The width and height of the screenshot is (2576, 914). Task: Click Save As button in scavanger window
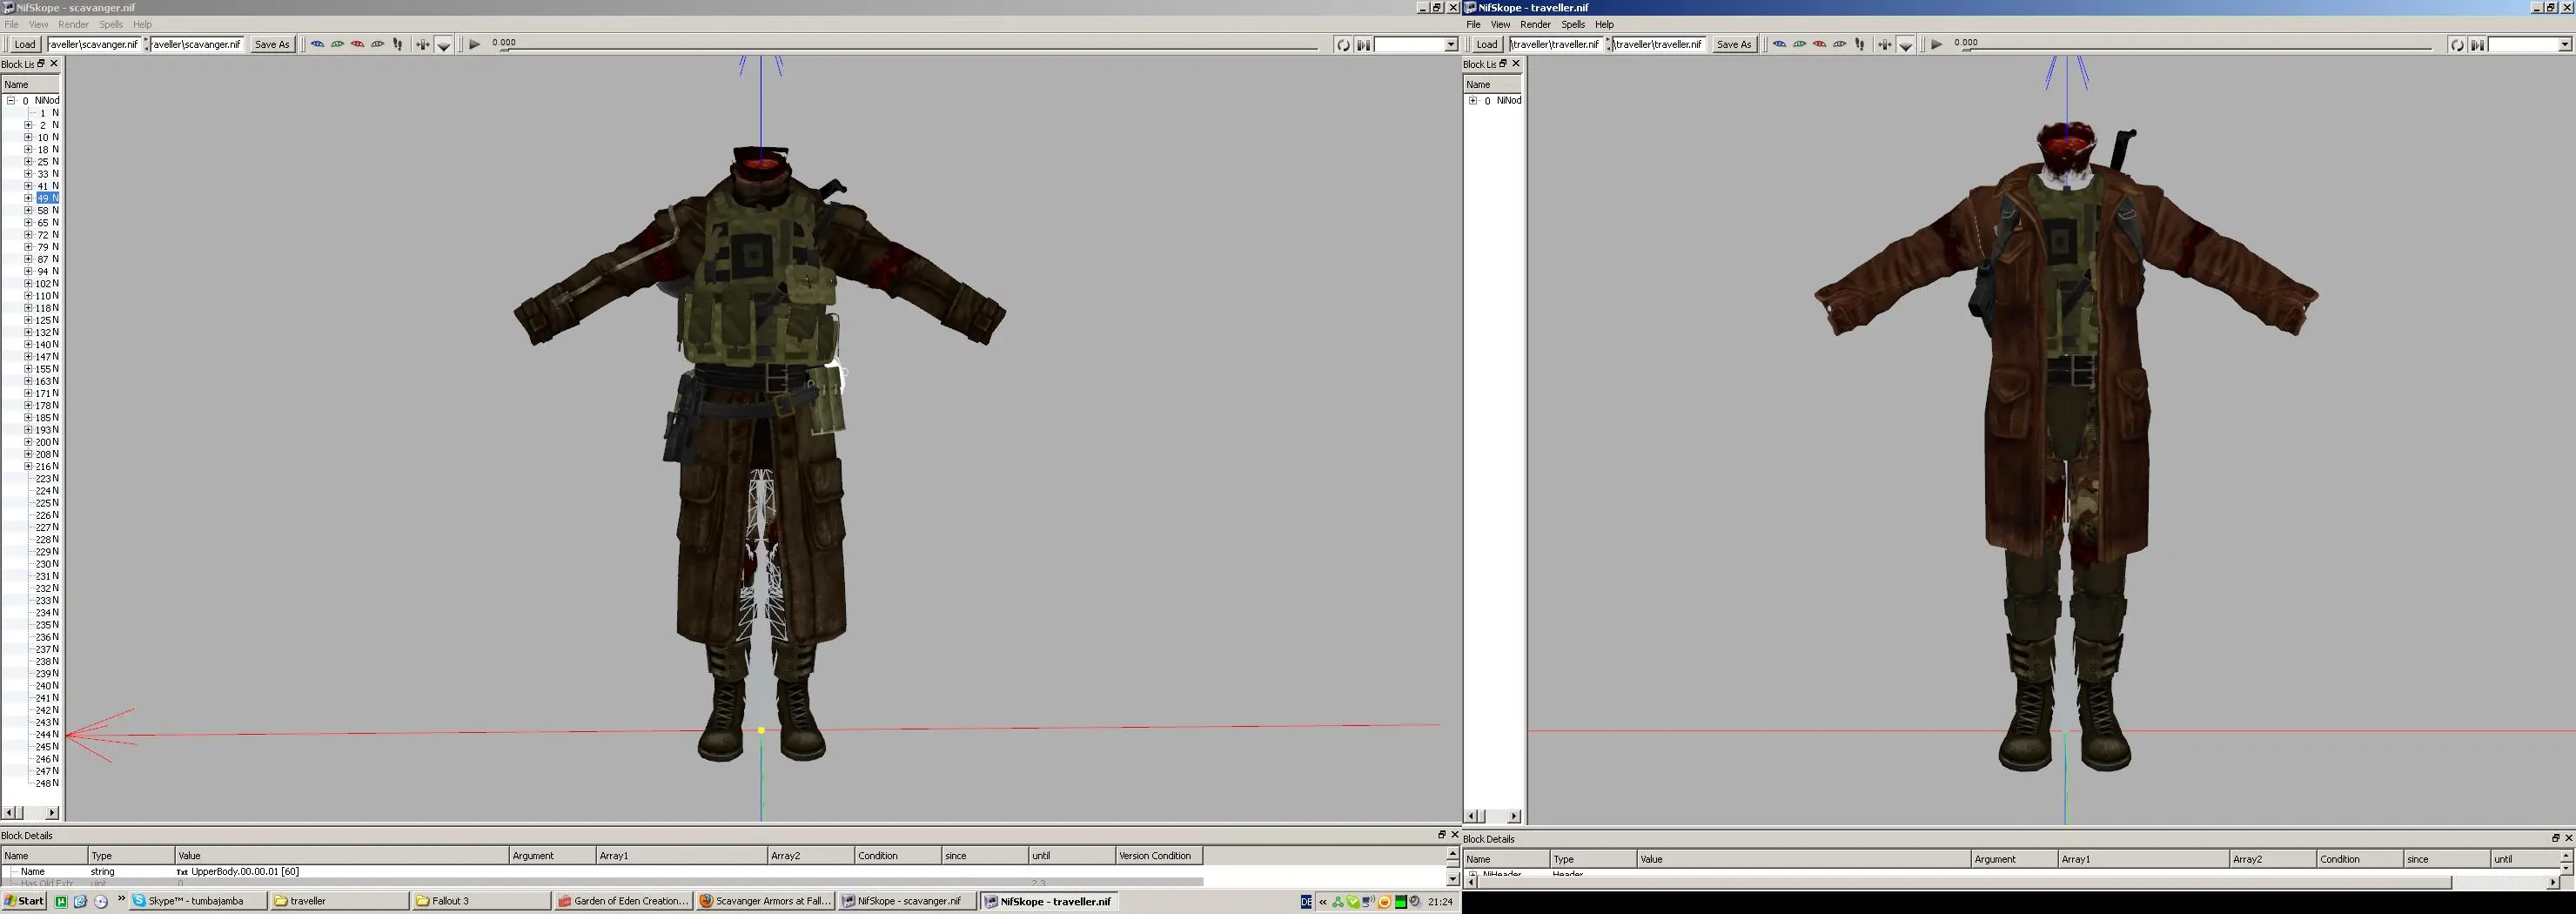(272, 44)
